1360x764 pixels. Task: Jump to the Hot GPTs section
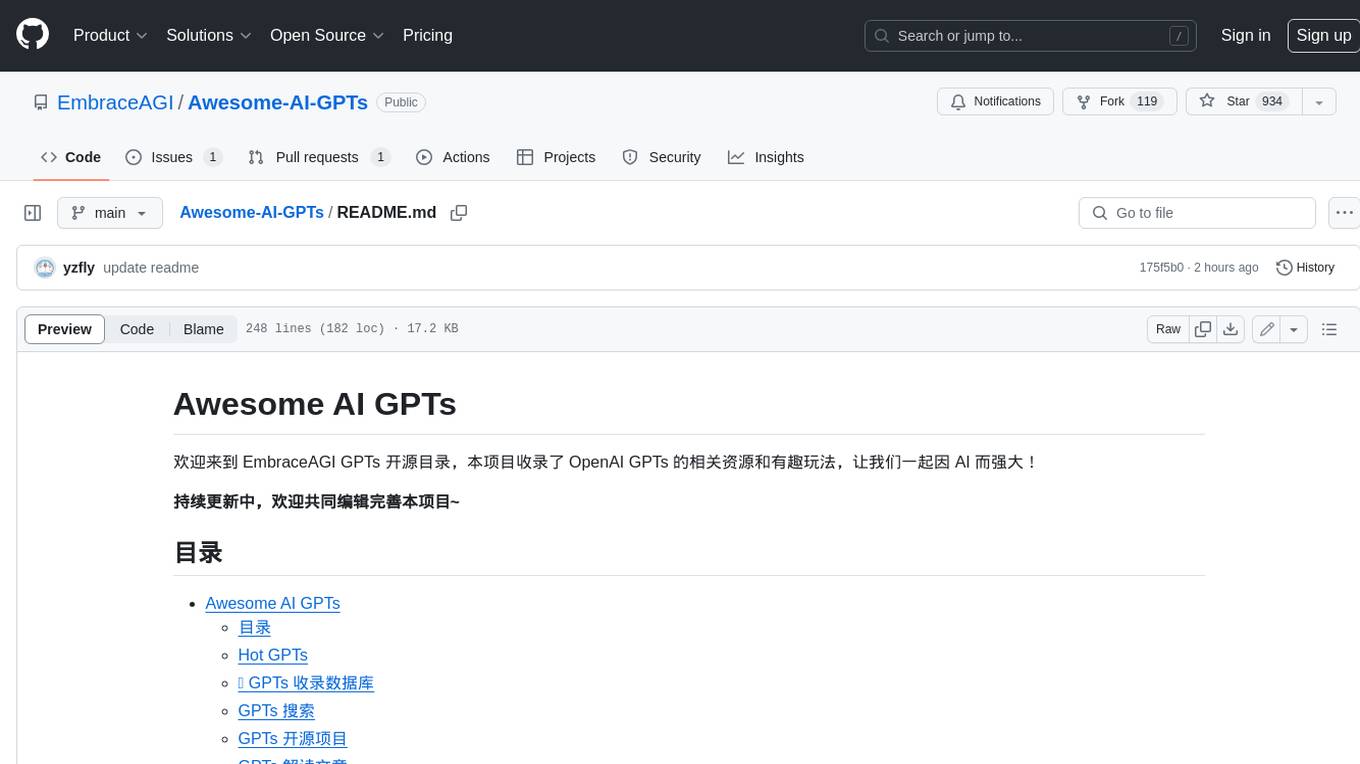point(272,655)
